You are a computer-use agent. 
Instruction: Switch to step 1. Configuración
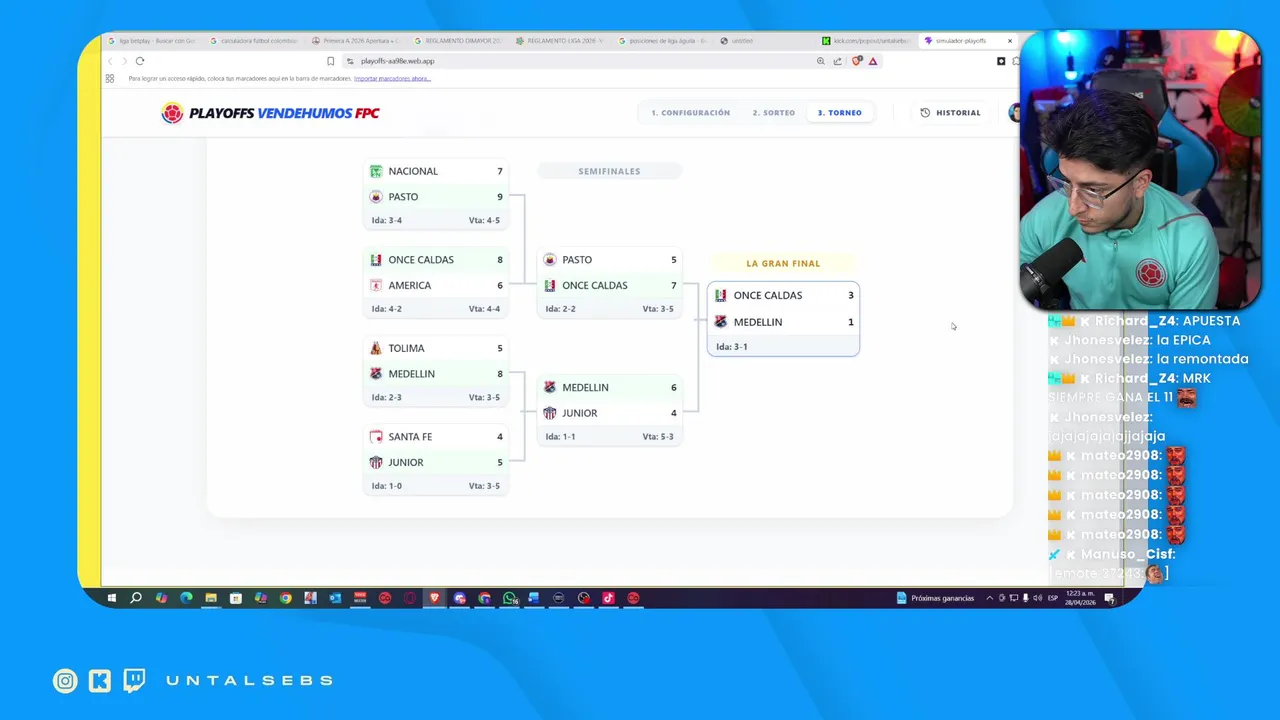click(x=691, y=113)
